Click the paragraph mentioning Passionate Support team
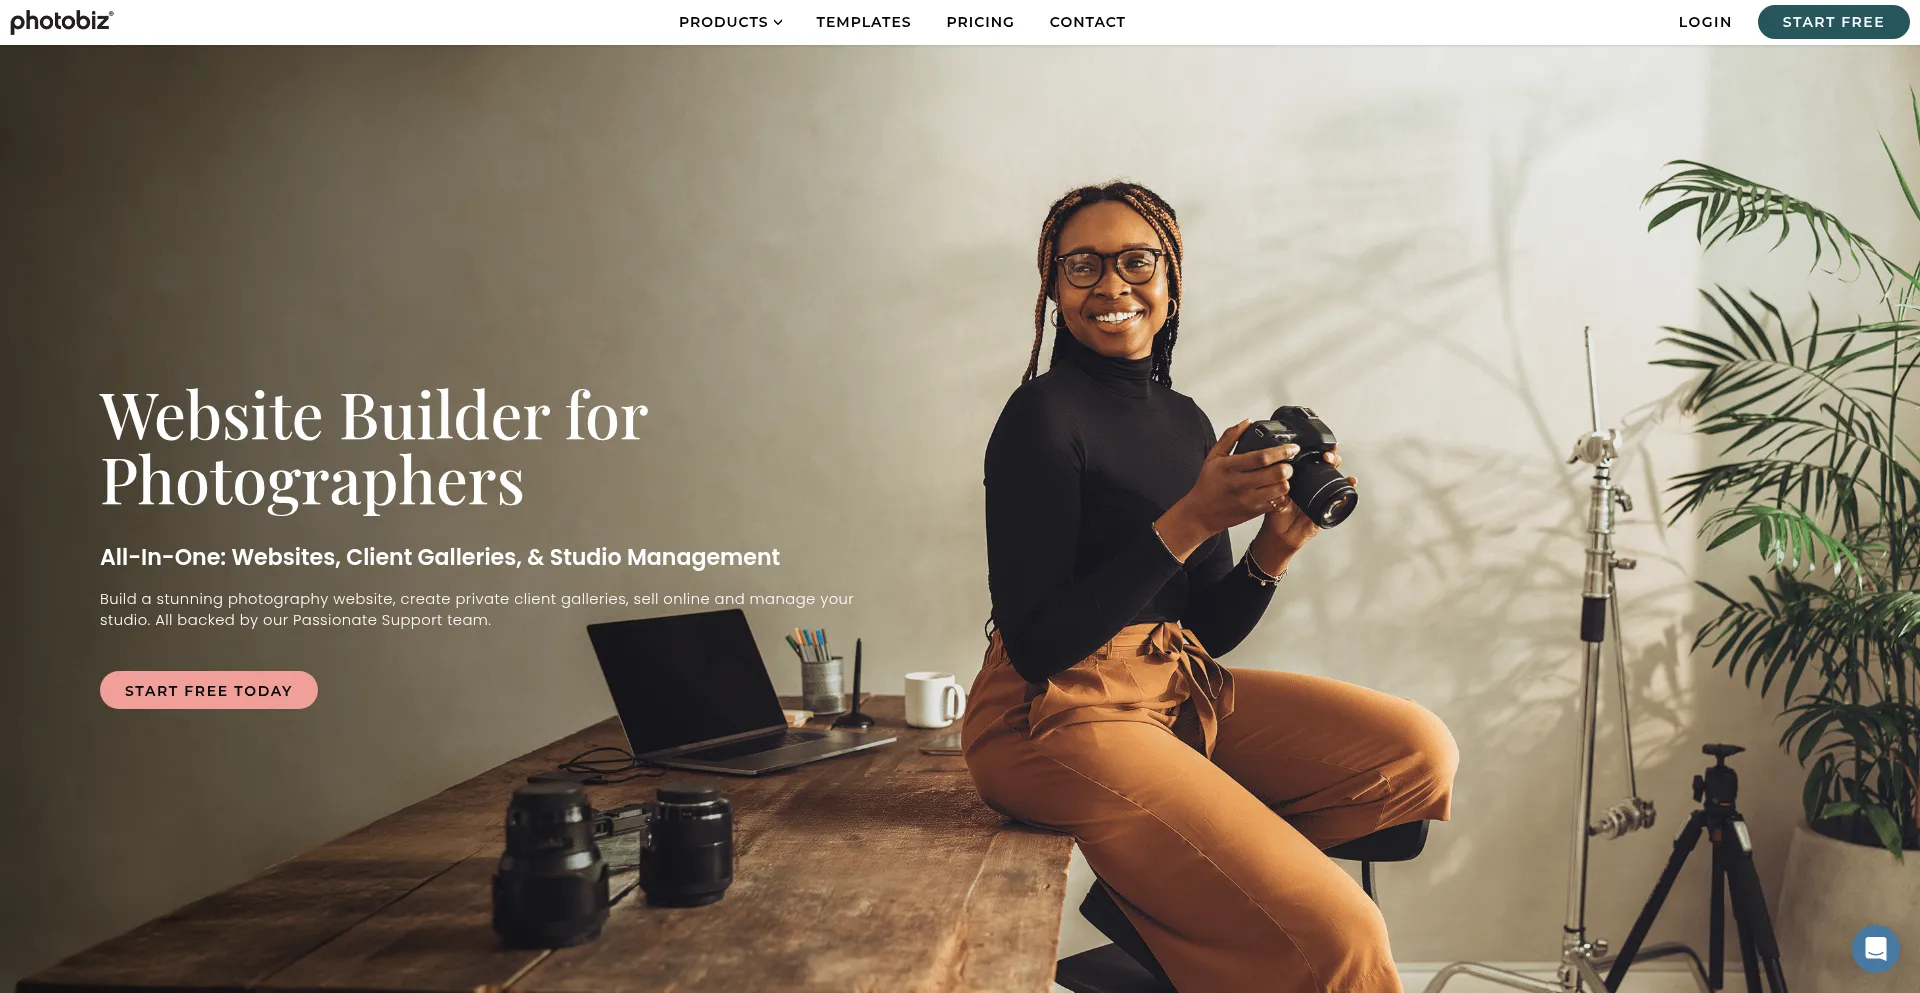 (477, 609)
